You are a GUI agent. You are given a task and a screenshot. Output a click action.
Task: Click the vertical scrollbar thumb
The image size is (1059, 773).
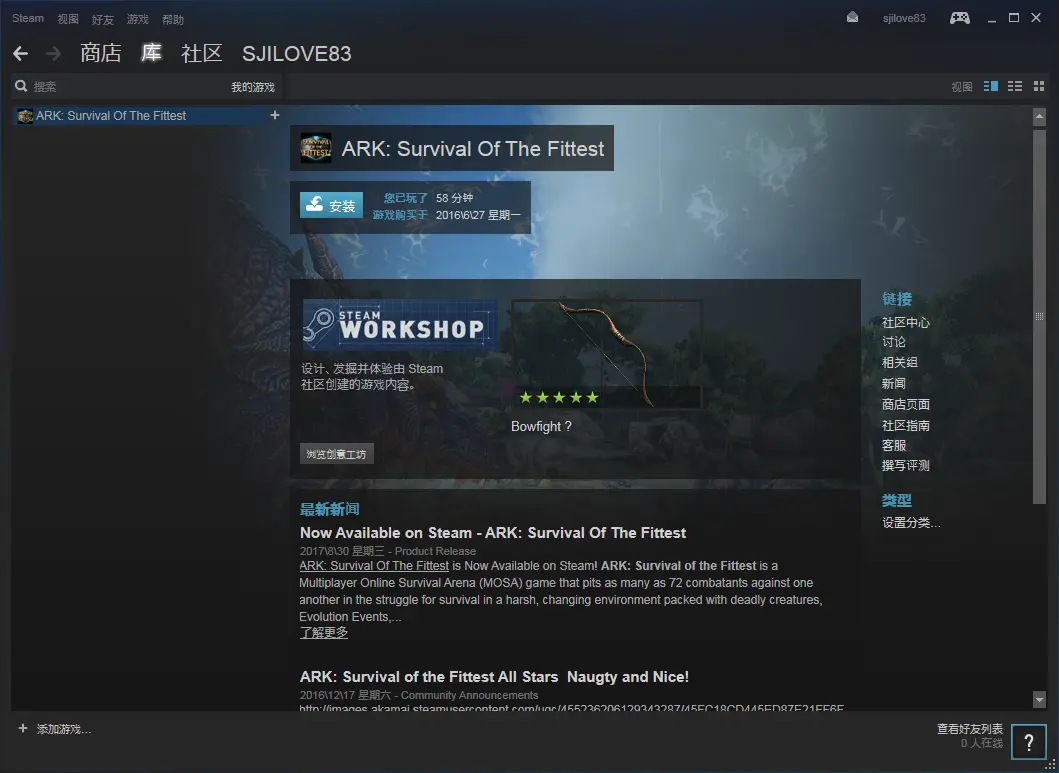(1039, 317)
